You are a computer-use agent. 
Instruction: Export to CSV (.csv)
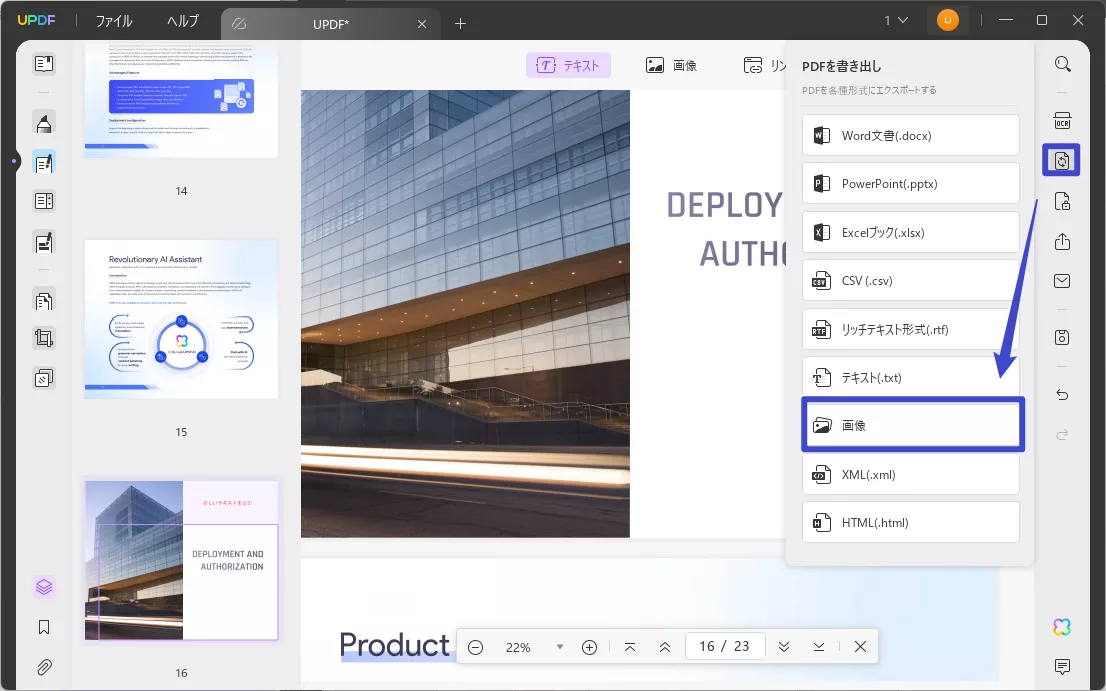coord(911,281)
